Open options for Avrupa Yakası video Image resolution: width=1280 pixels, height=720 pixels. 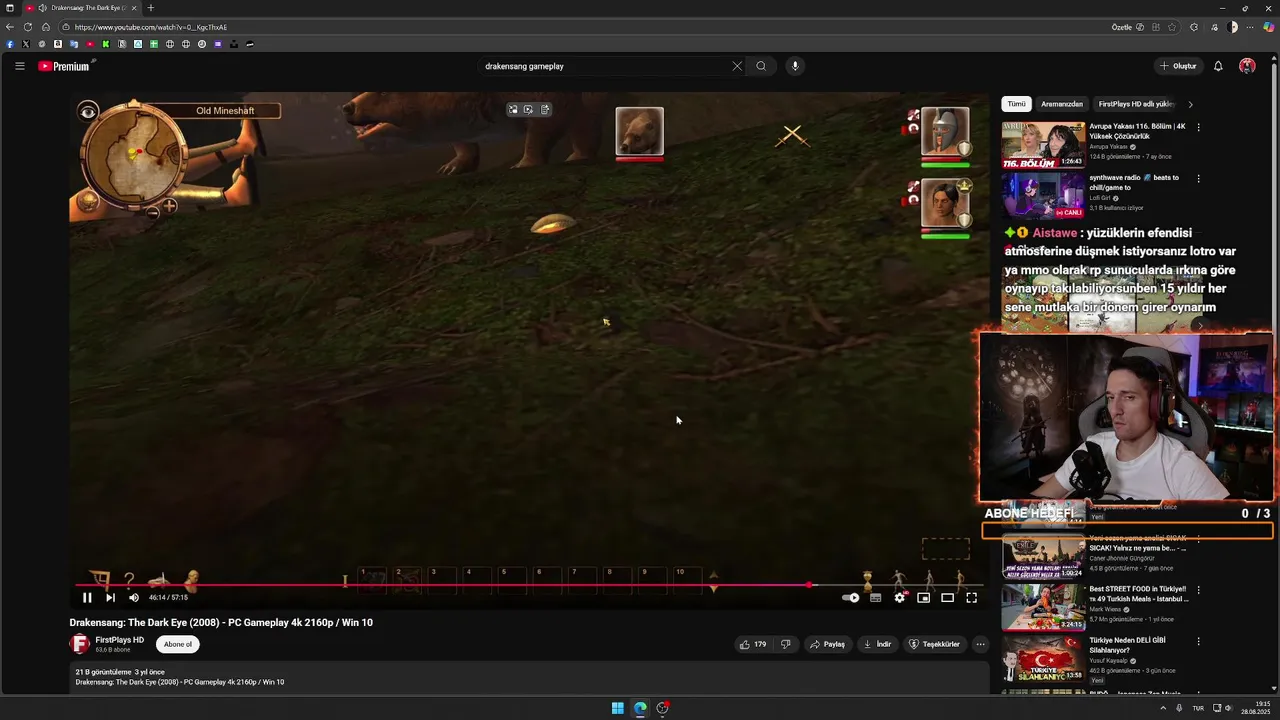coord(1198,127)
